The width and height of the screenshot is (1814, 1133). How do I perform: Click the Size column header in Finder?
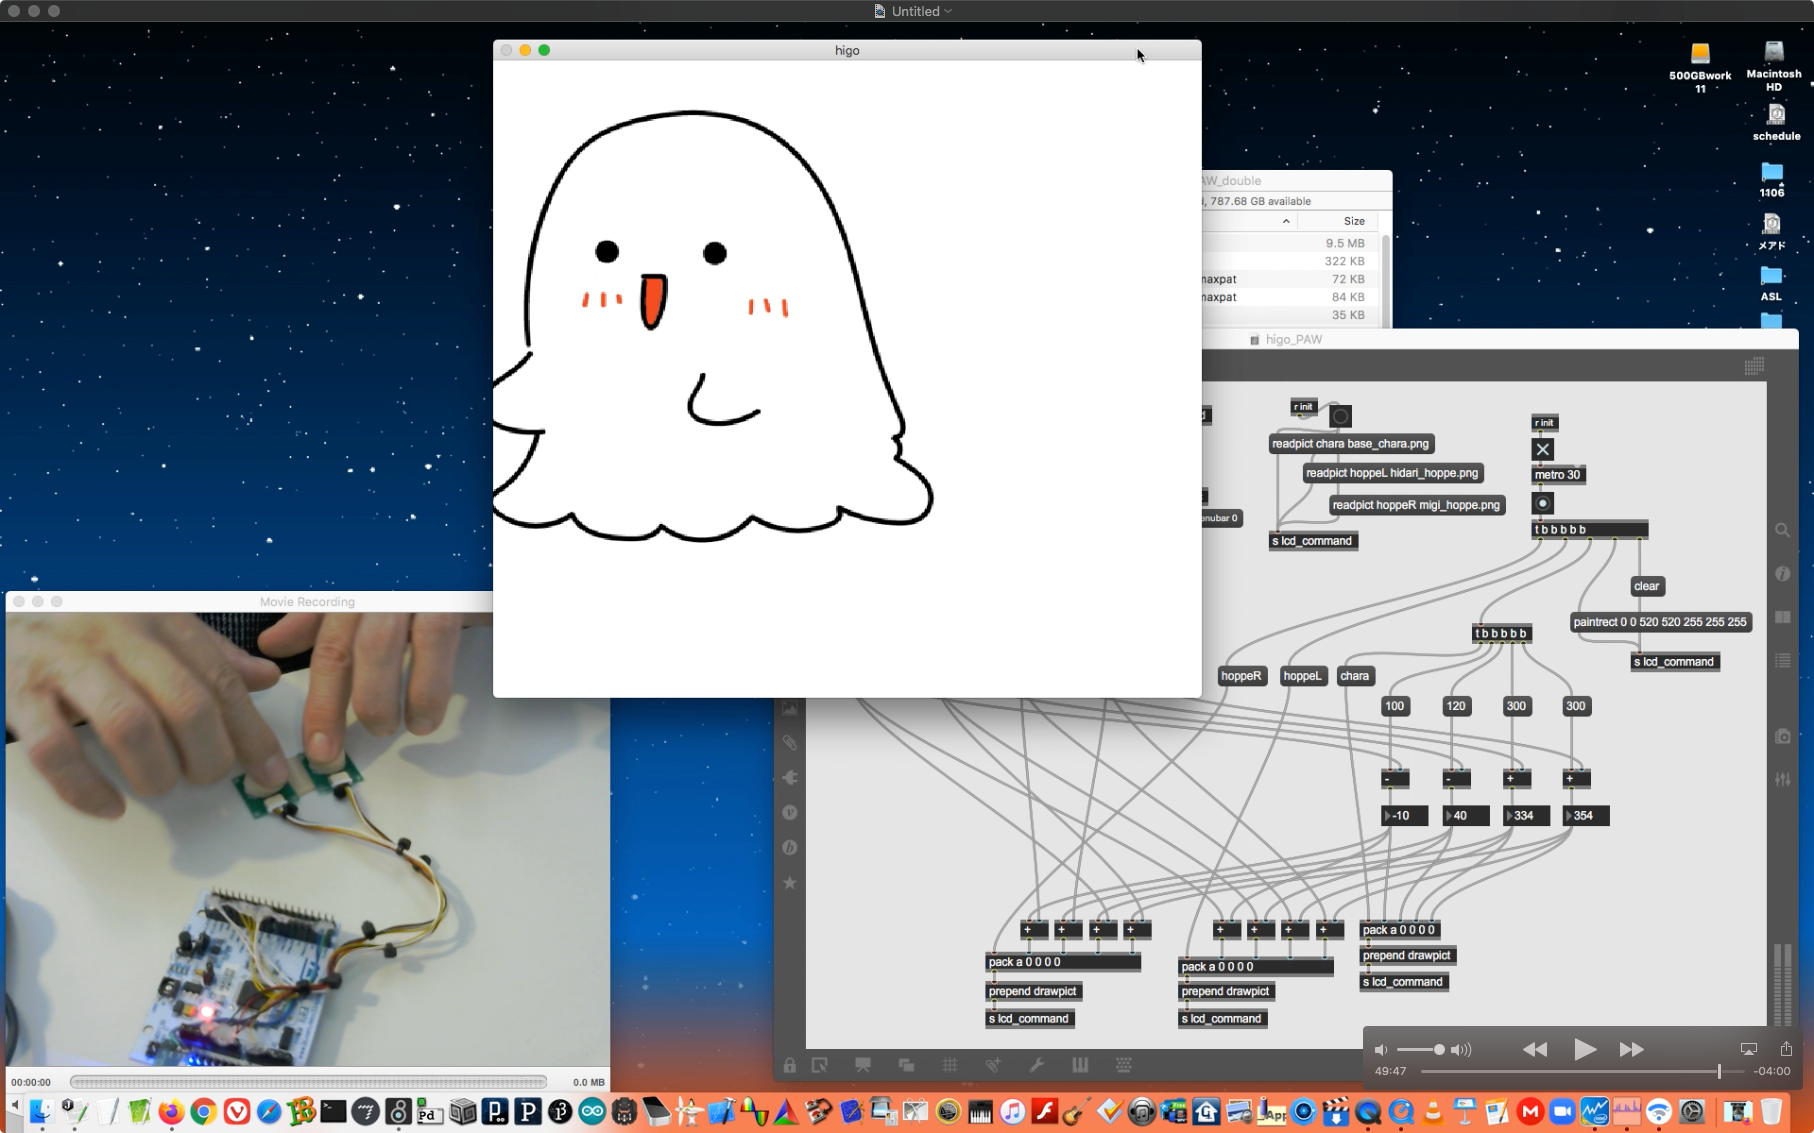pyautogui.click(x=1353, y=221)
